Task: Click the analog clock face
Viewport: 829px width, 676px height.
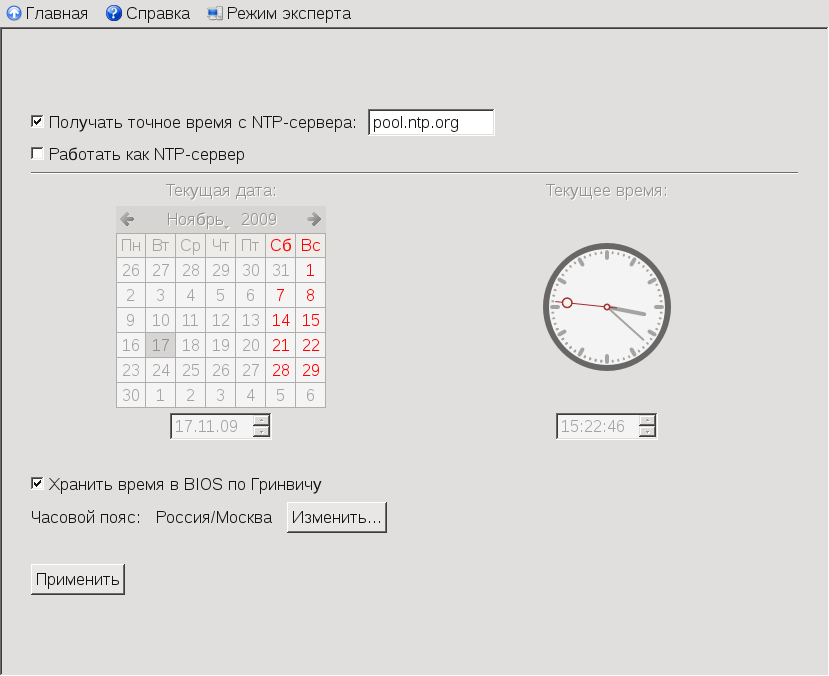Action: pos(607,306)
